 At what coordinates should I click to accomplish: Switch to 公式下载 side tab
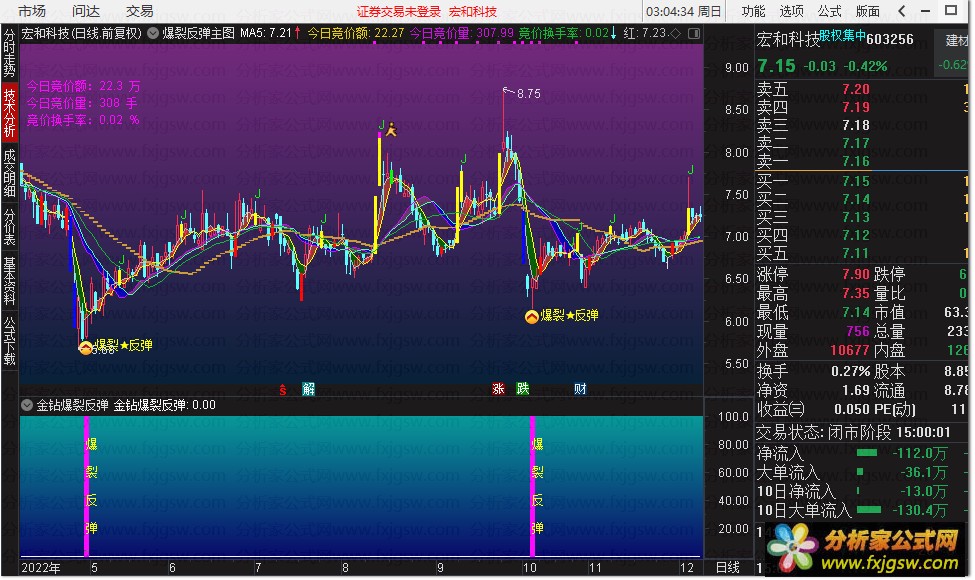click(9, 341)
